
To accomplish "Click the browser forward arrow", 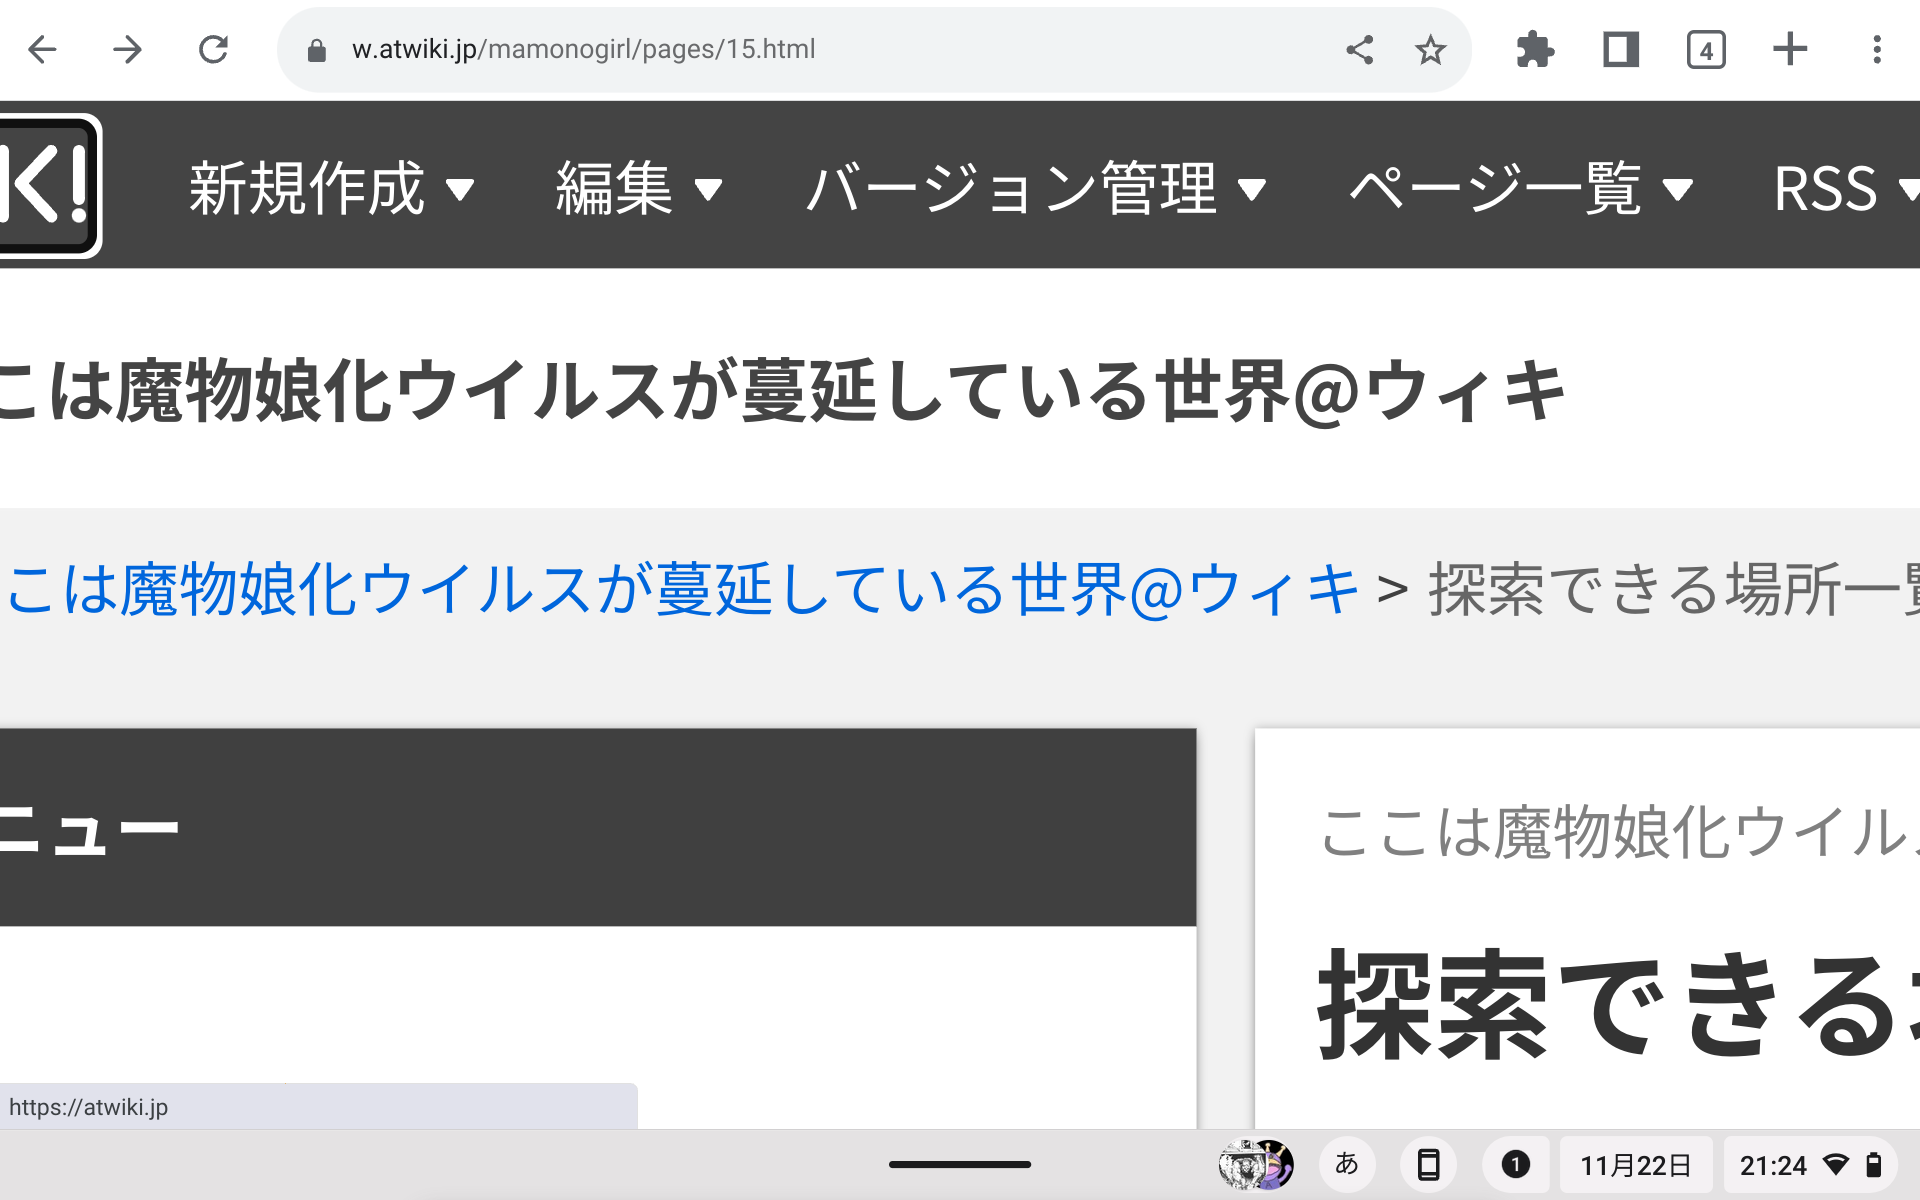I will [x=128, y=49].
